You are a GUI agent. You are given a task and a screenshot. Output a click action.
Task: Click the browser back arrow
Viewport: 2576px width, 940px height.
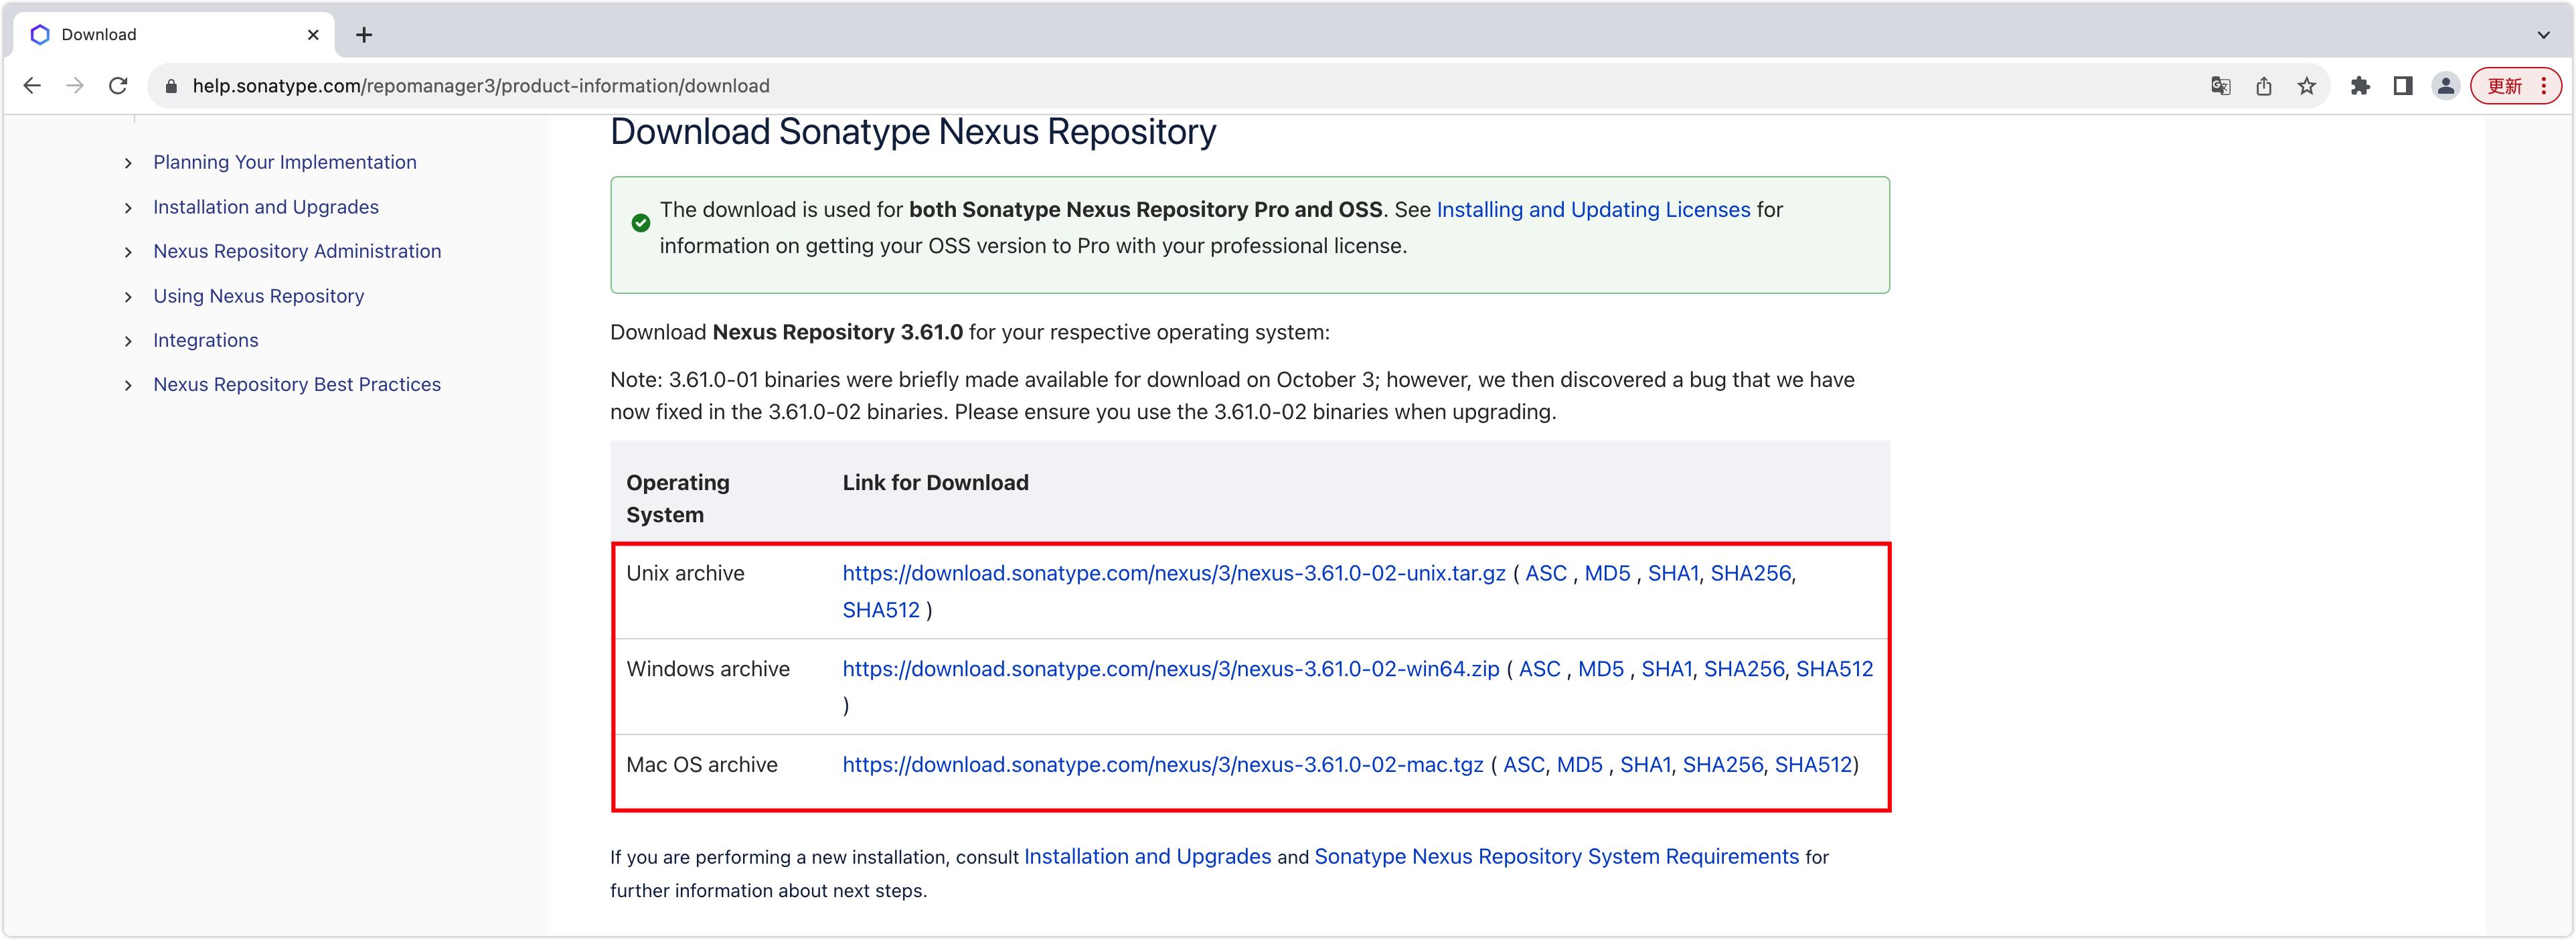(32, 86)
